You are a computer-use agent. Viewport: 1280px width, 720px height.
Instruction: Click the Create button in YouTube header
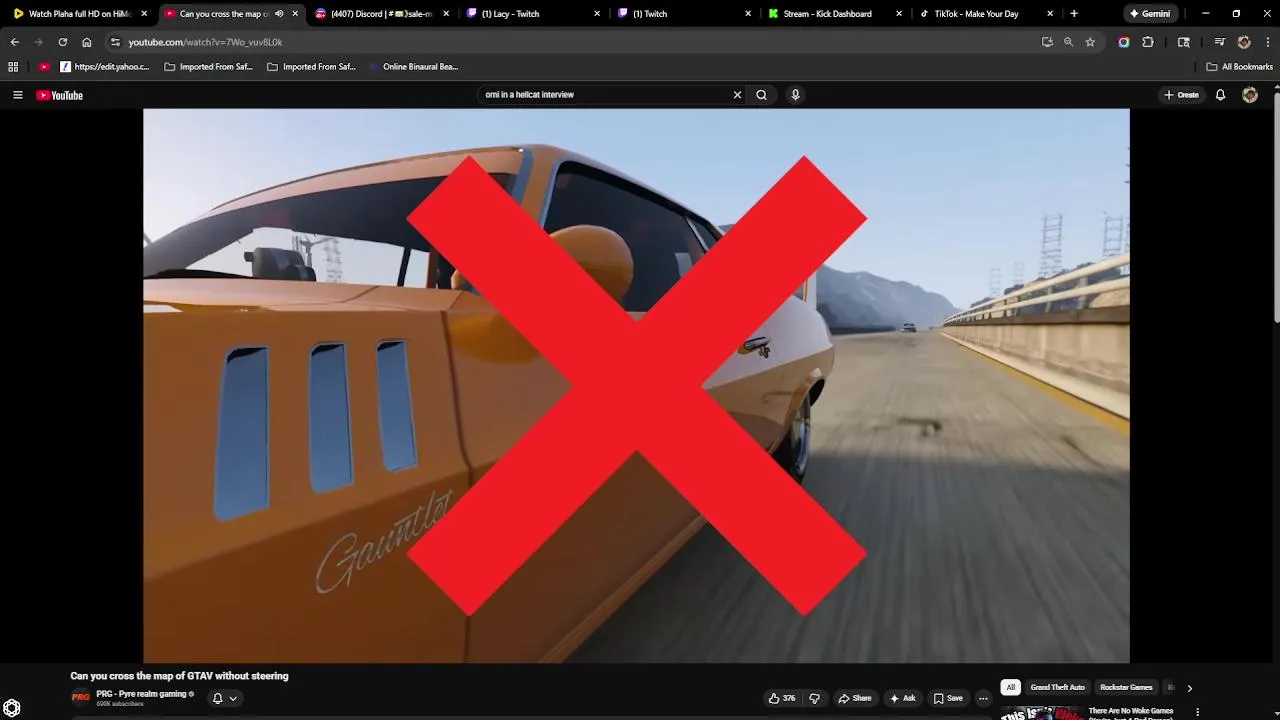click(1181, 95)
